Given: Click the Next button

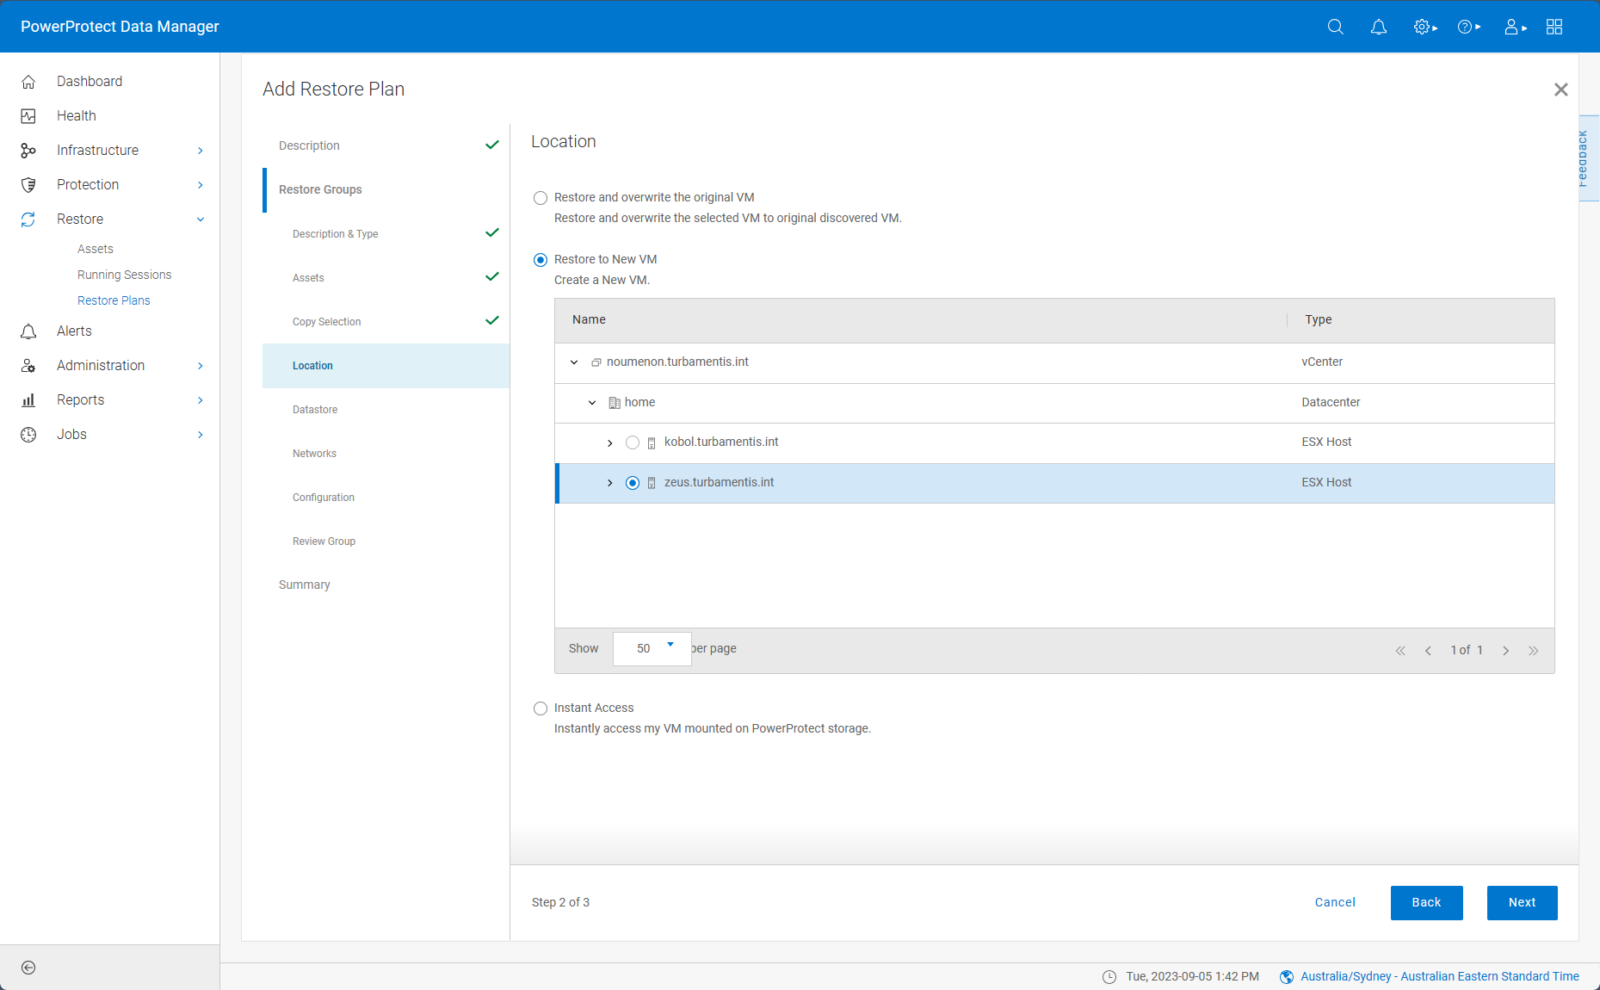Looking at the screenshot, I should (x=1521, y=902).
